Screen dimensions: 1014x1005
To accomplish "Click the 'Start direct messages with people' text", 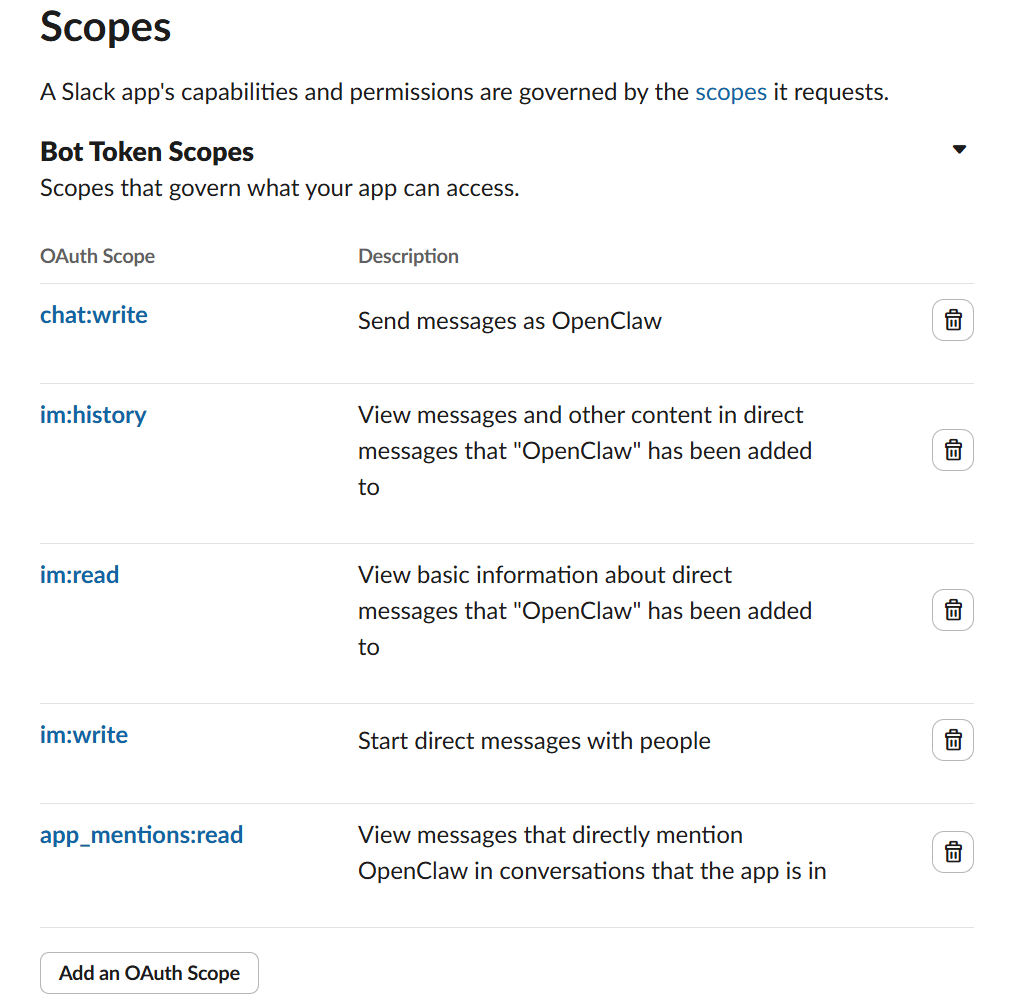I will (534, 741).
